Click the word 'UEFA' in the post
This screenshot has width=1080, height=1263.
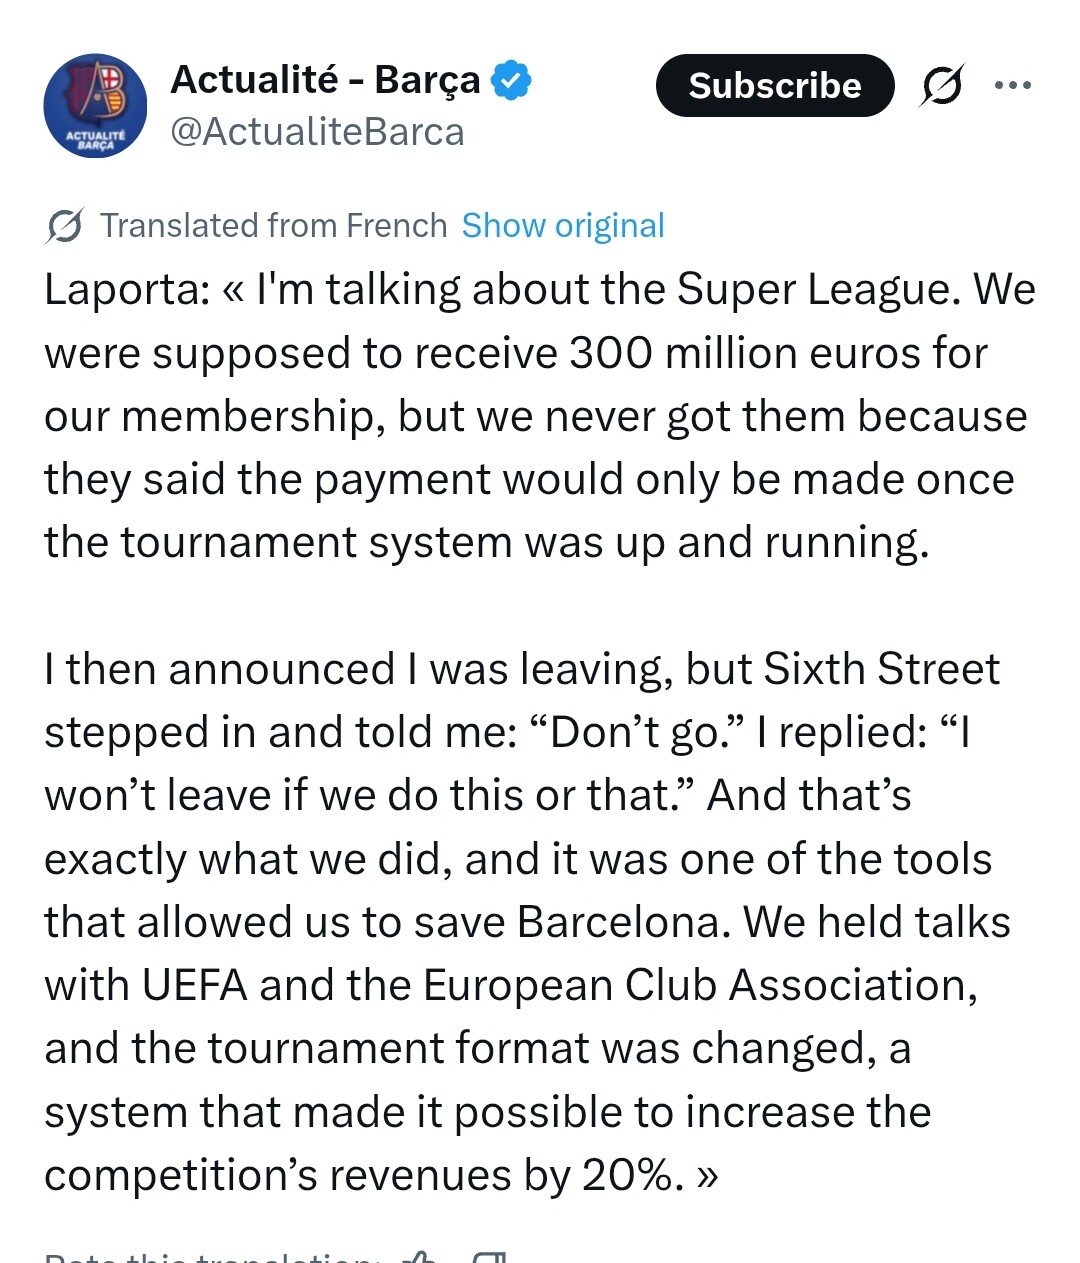(194, 985)
